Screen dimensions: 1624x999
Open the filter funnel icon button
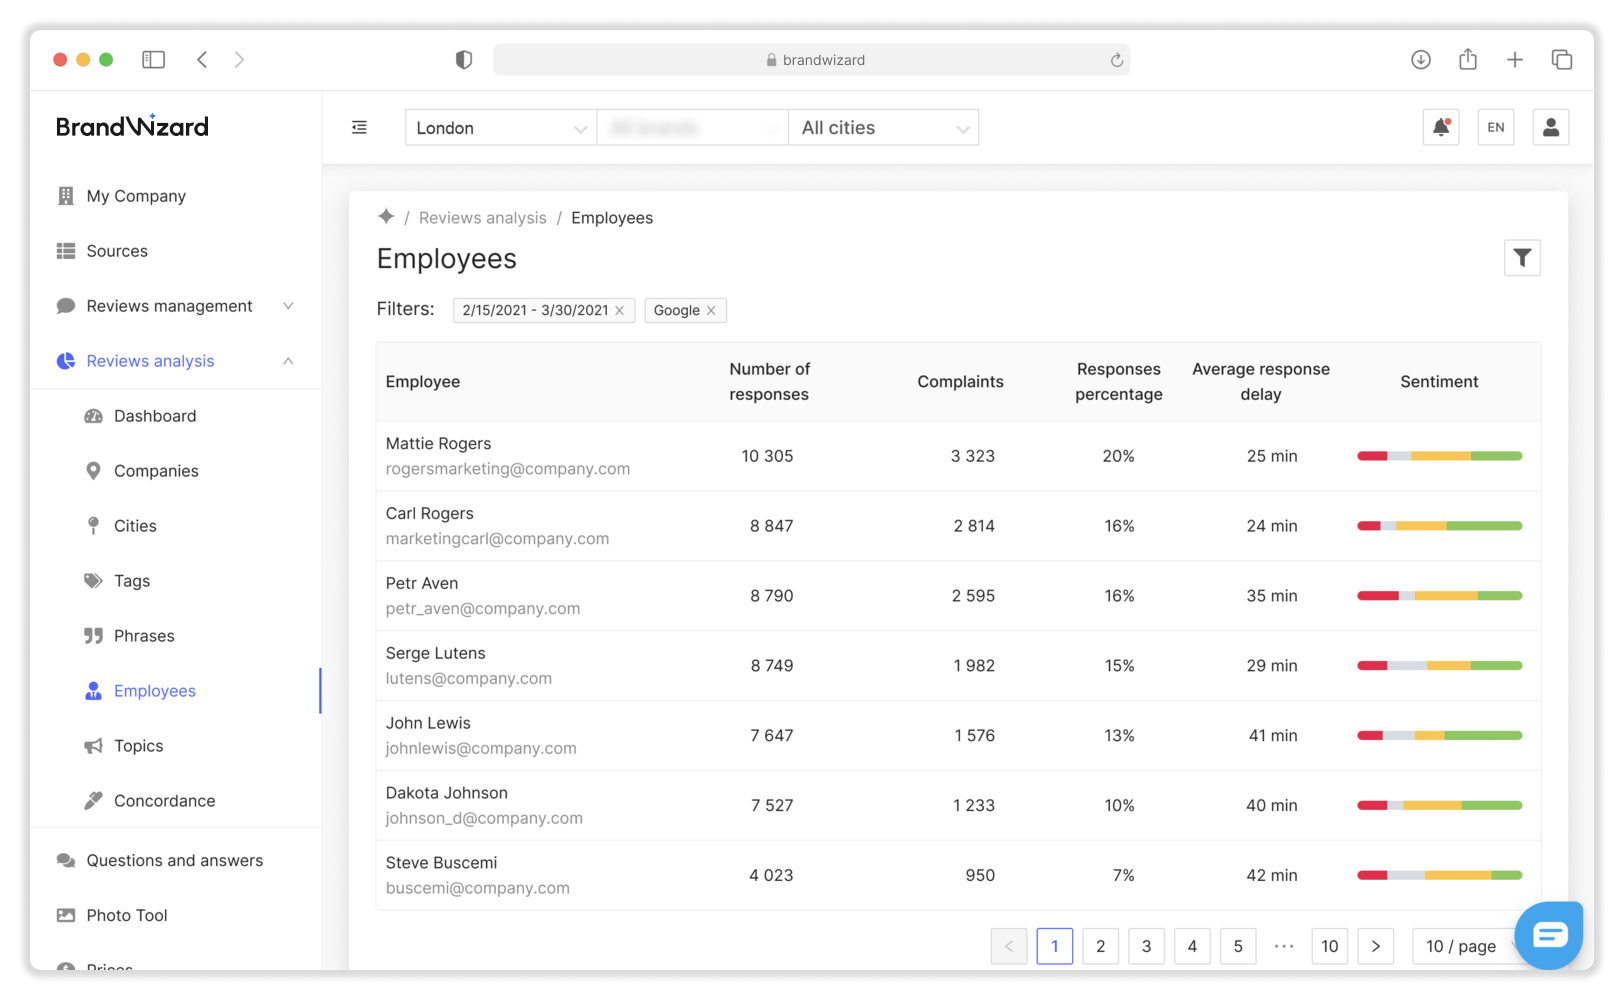[x=1521, y=258]
